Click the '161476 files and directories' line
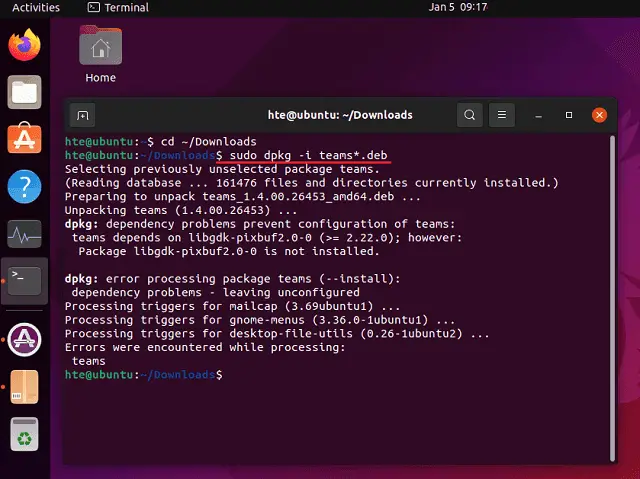 311,183
